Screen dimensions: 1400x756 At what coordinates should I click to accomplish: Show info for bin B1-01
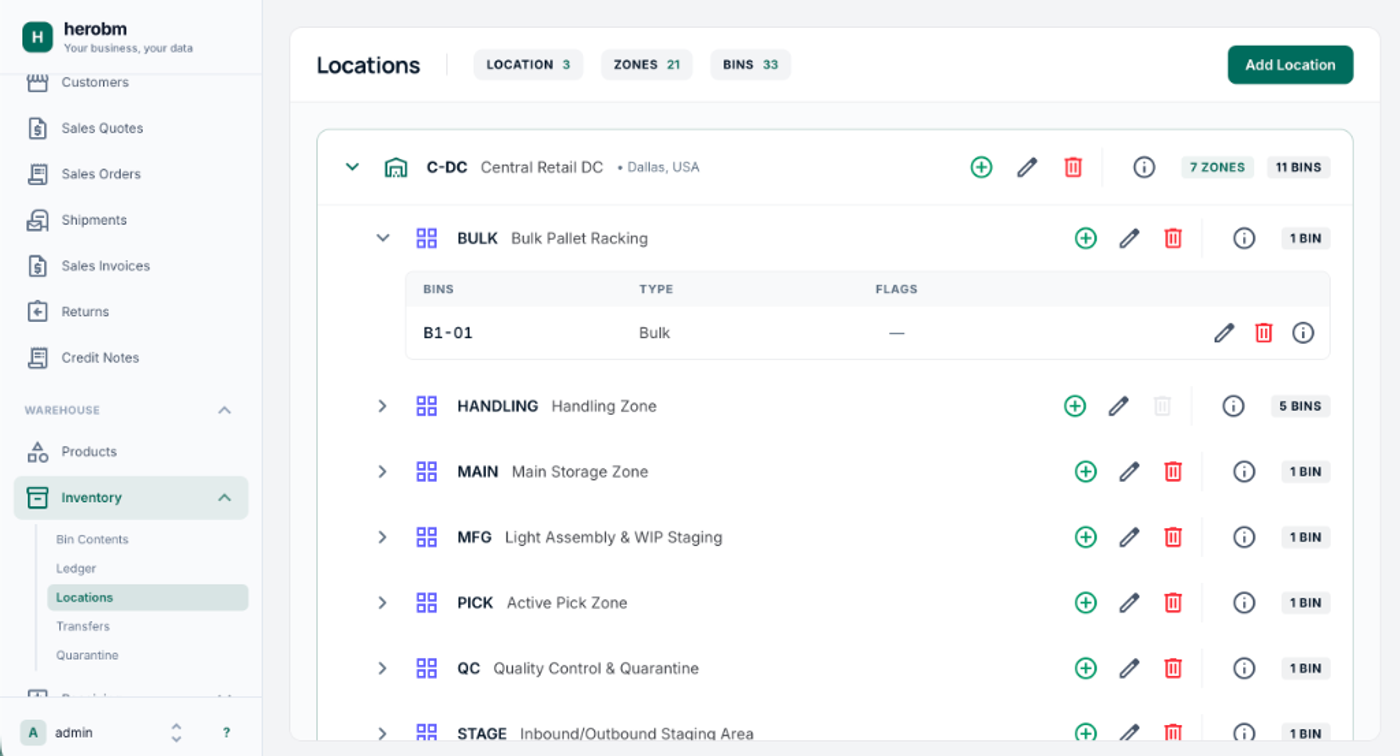1302,333
